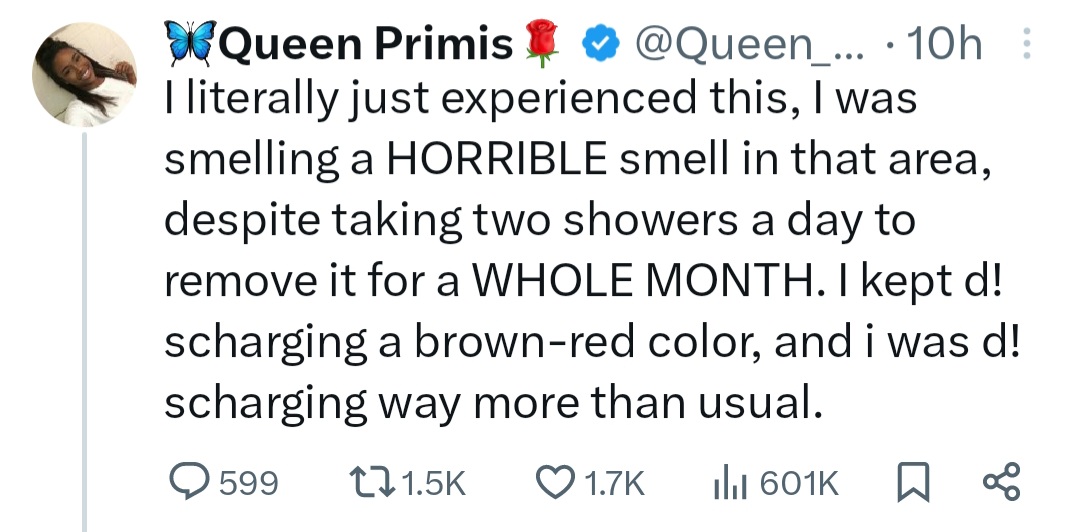Image resolution: width=1080 pixels, height=532 pixels.
Task: Click the 601K views count
Action: click(x=800, y=485)
